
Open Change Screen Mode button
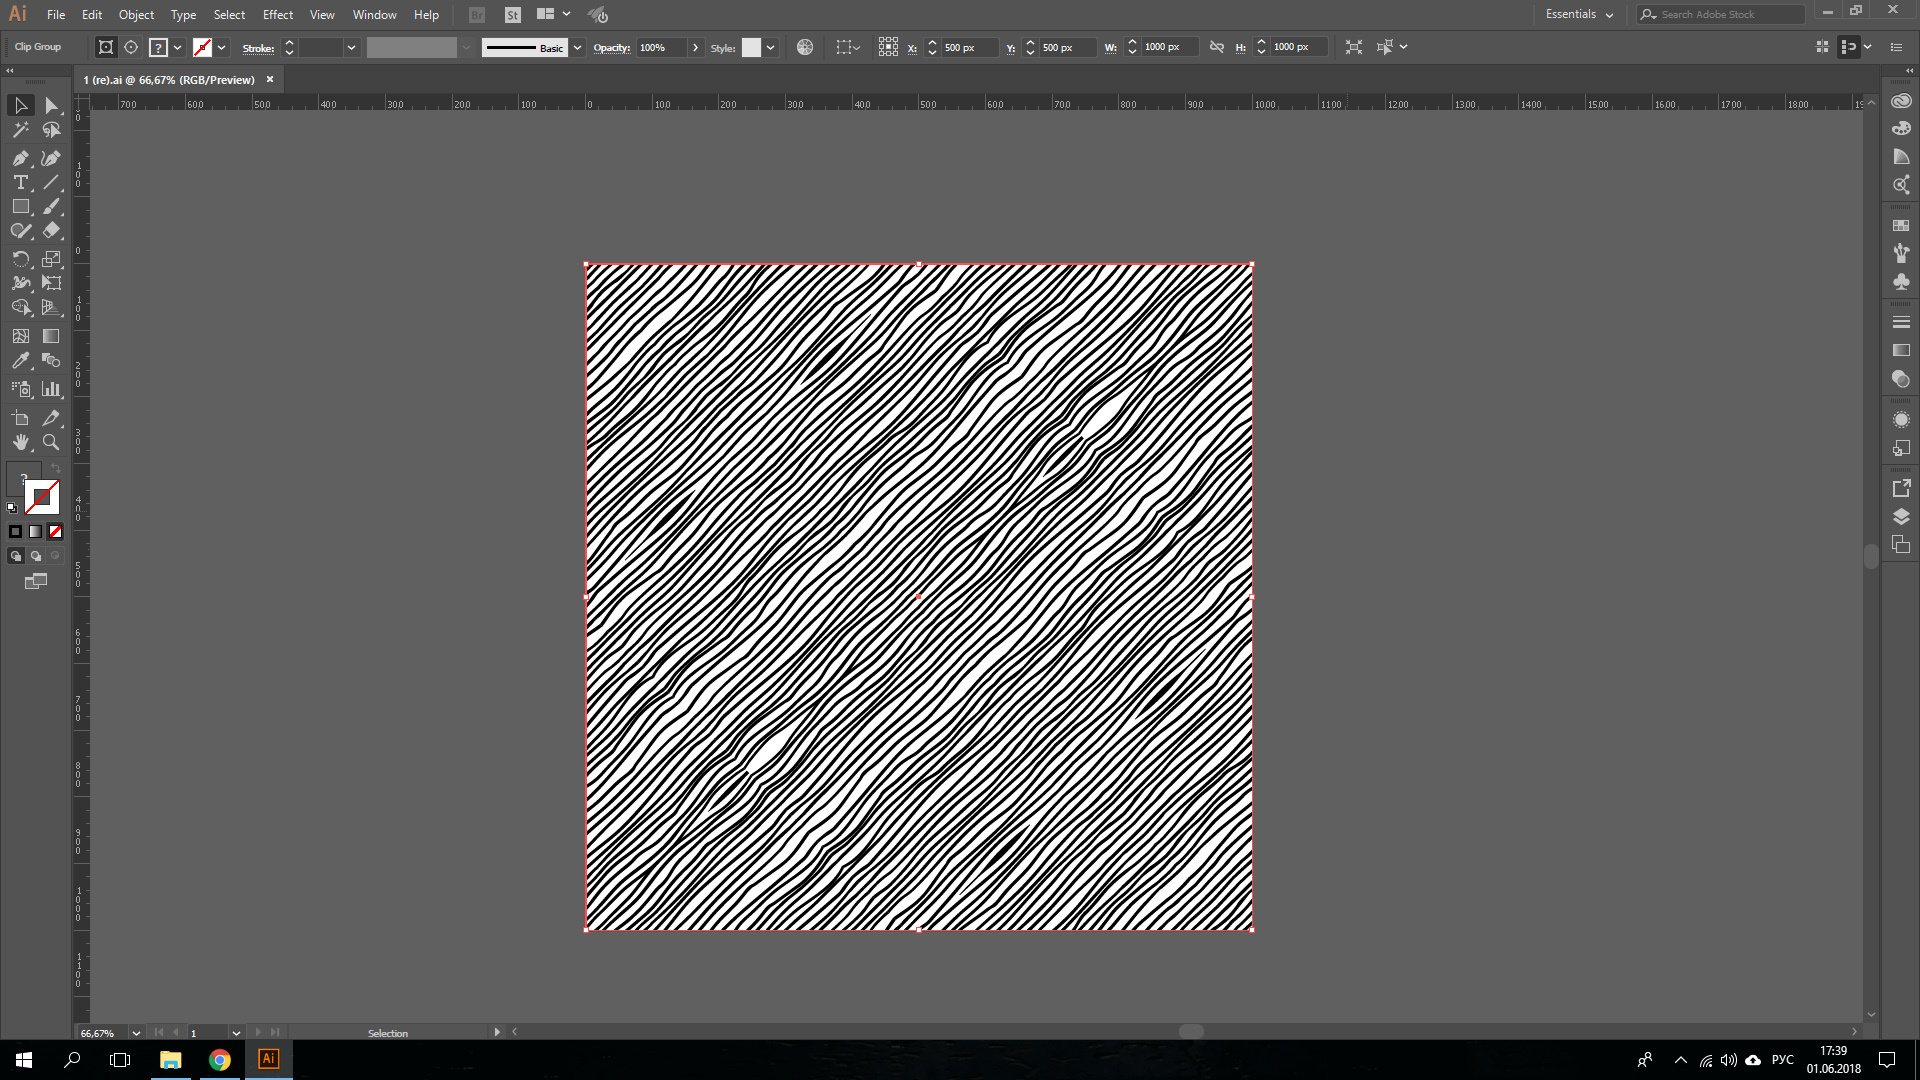tap(36, 581)
